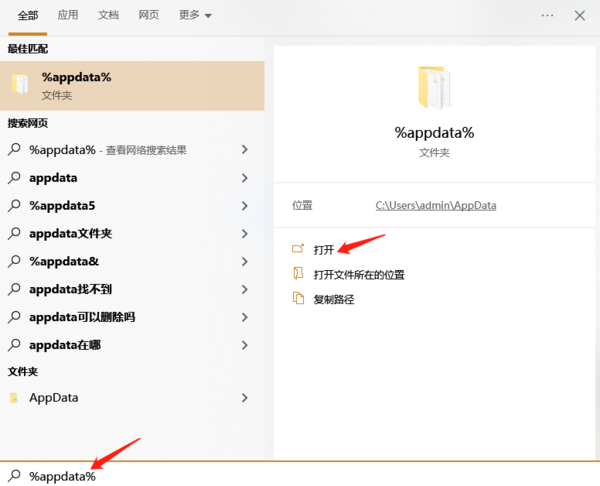Image resolution: width=600 pixels, height=486 pixels.
Task: Click 打开文件所在的位置 button
Action: click(359, 274)
